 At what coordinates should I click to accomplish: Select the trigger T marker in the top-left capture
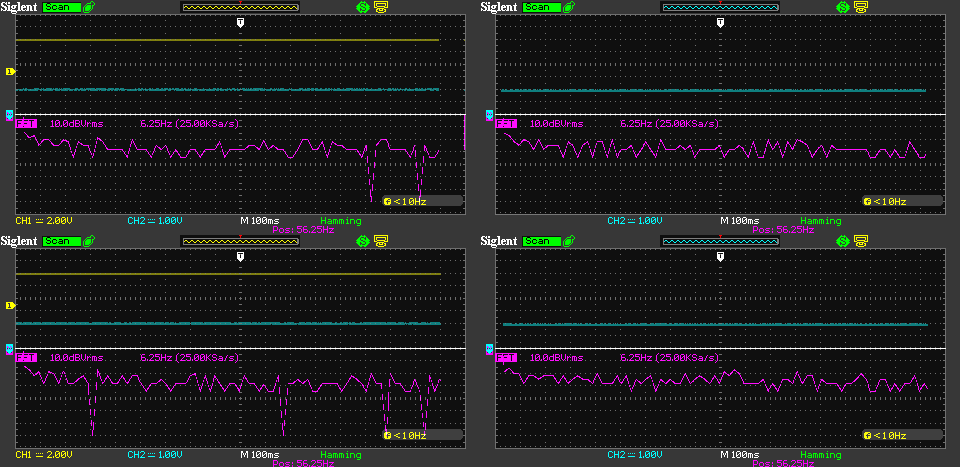click(240, 22)
